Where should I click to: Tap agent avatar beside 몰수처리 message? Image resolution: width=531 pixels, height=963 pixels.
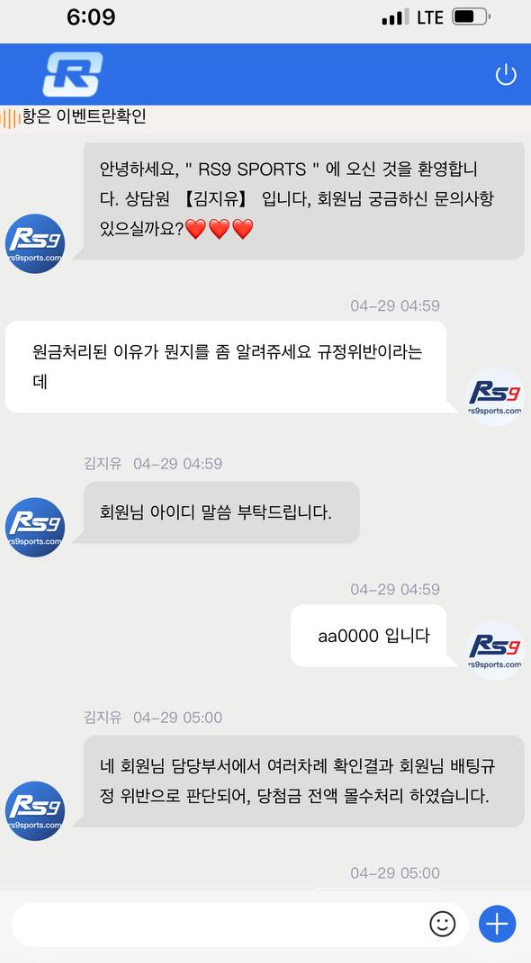[x=35, y=811]
